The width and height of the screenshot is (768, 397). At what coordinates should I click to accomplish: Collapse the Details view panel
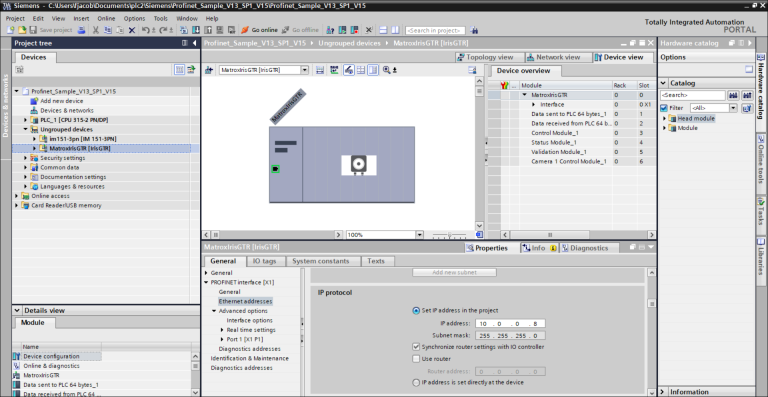(17, 310)
